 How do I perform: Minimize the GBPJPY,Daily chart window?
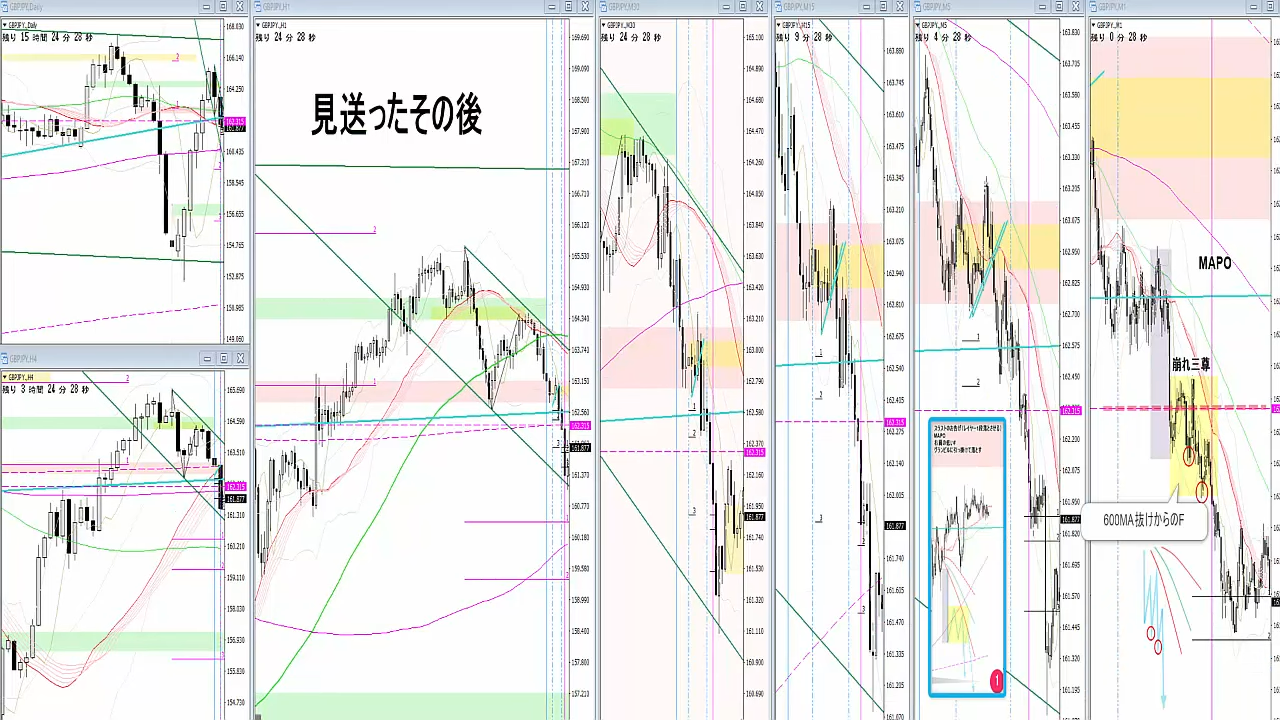[x=207, y=6]
